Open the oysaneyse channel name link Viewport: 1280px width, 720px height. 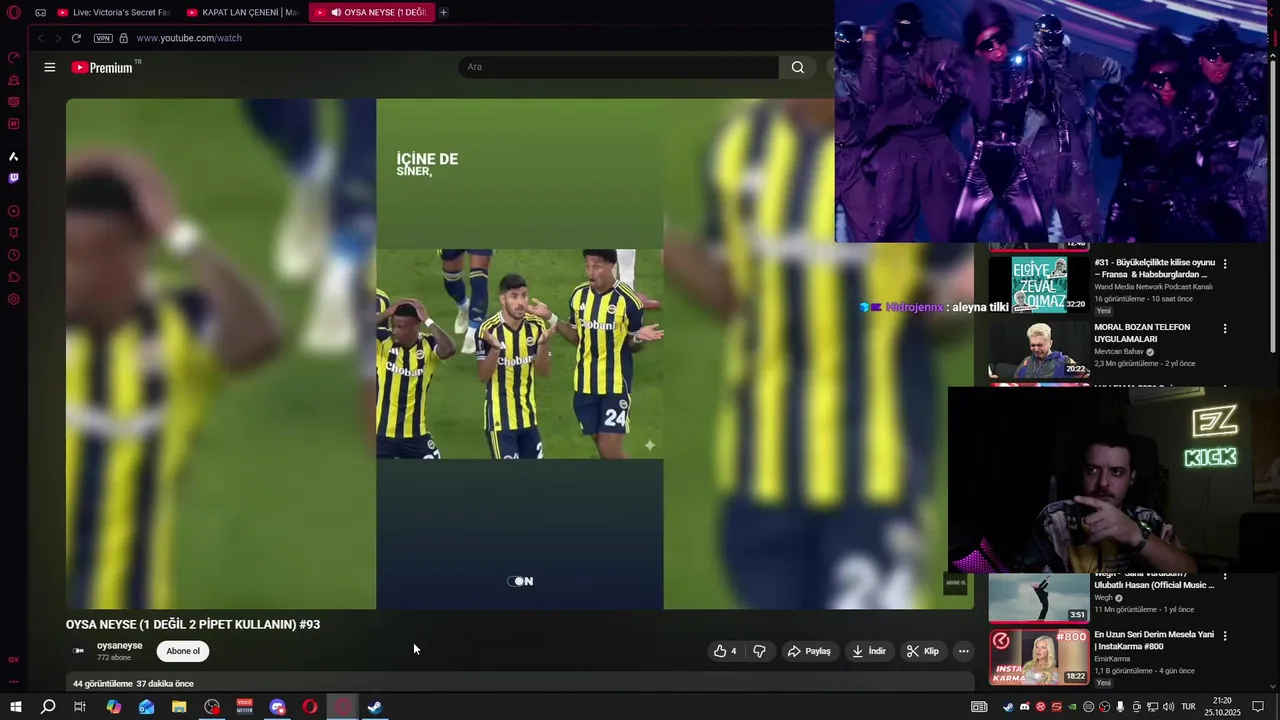[x=119, y=646]
